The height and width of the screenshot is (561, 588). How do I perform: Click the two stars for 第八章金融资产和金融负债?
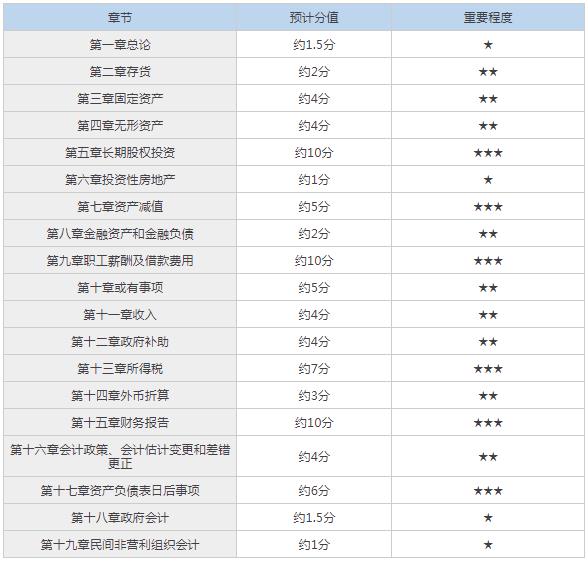(488, 234)
